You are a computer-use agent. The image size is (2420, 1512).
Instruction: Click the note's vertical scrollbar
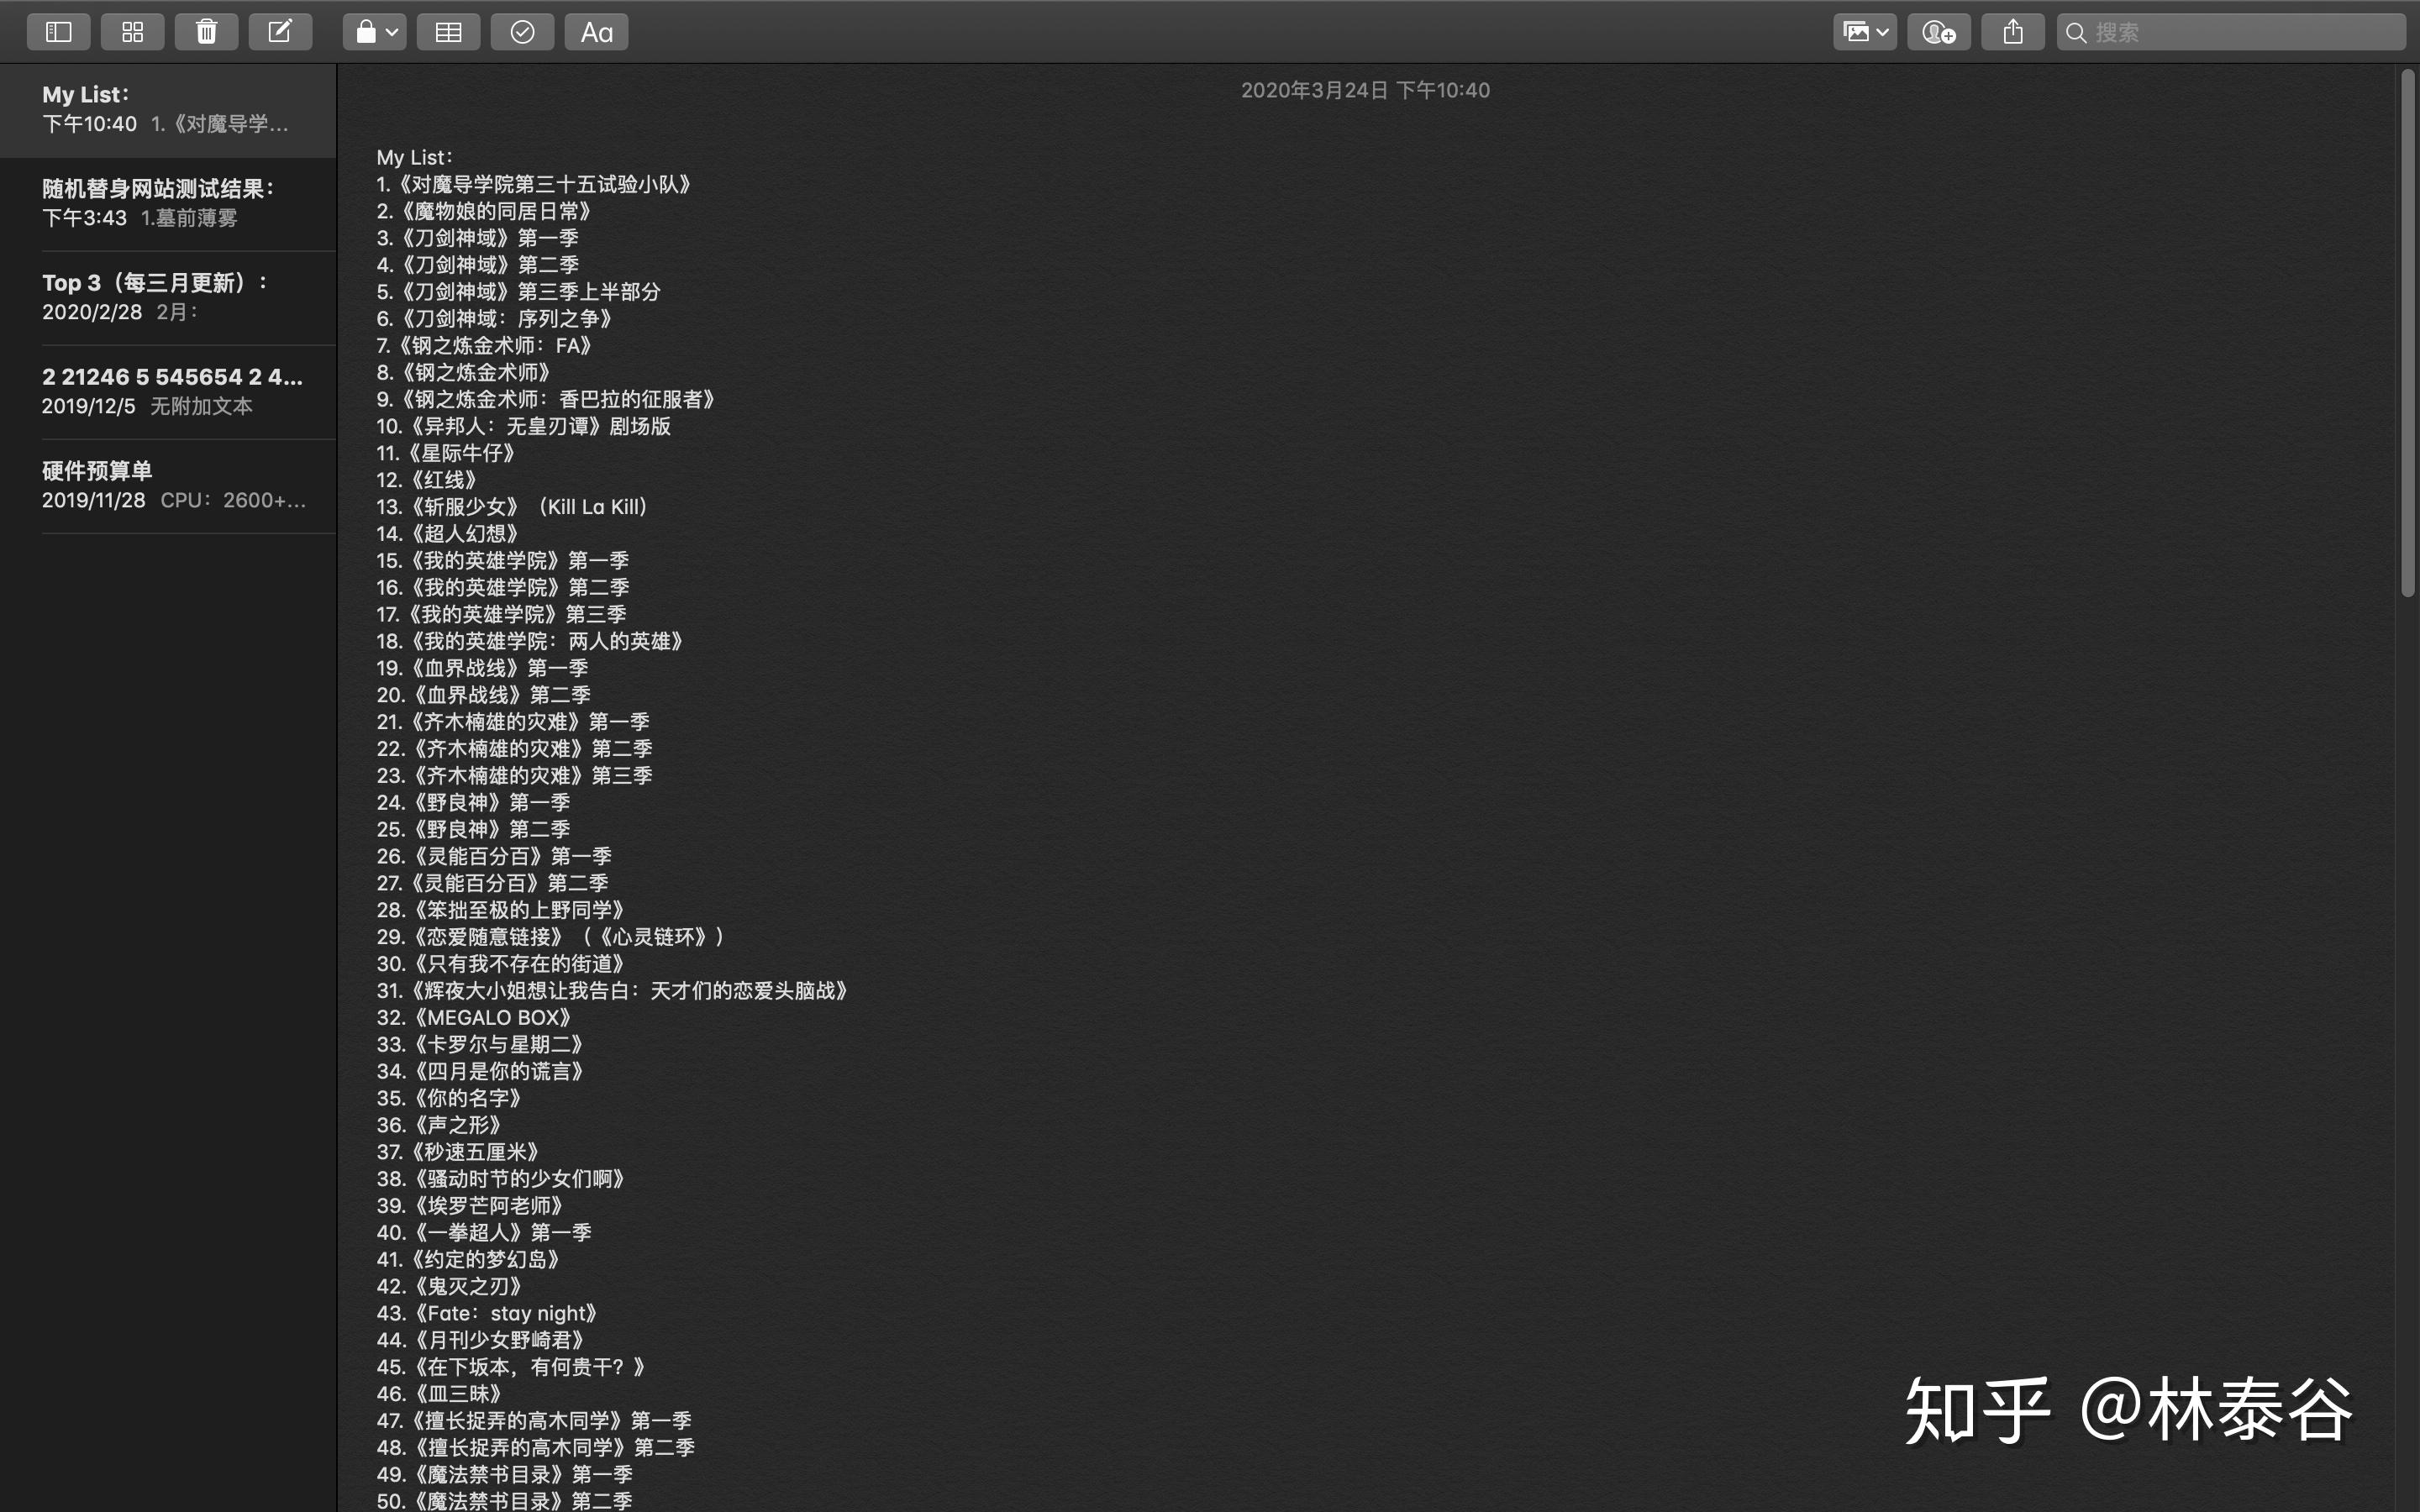click(2407, 334)
